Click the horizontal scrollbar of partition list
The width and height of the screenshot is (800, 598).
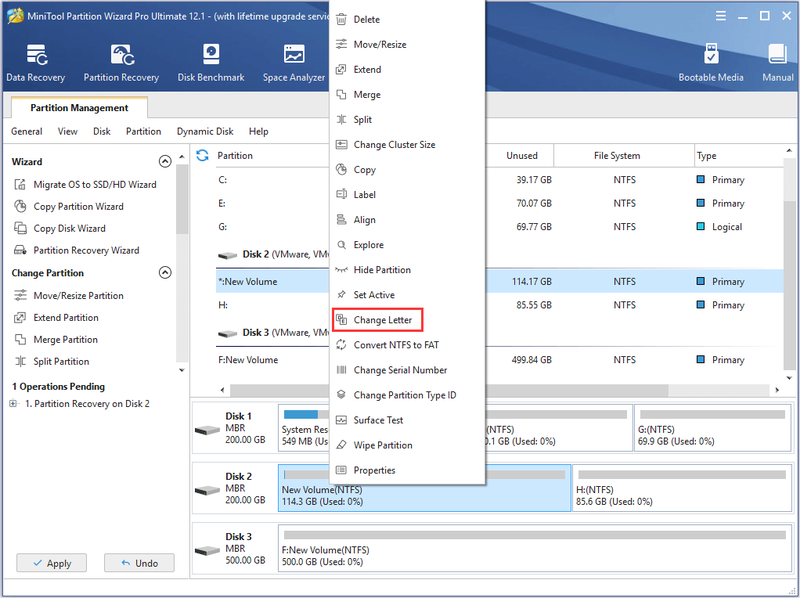point(449,390)
